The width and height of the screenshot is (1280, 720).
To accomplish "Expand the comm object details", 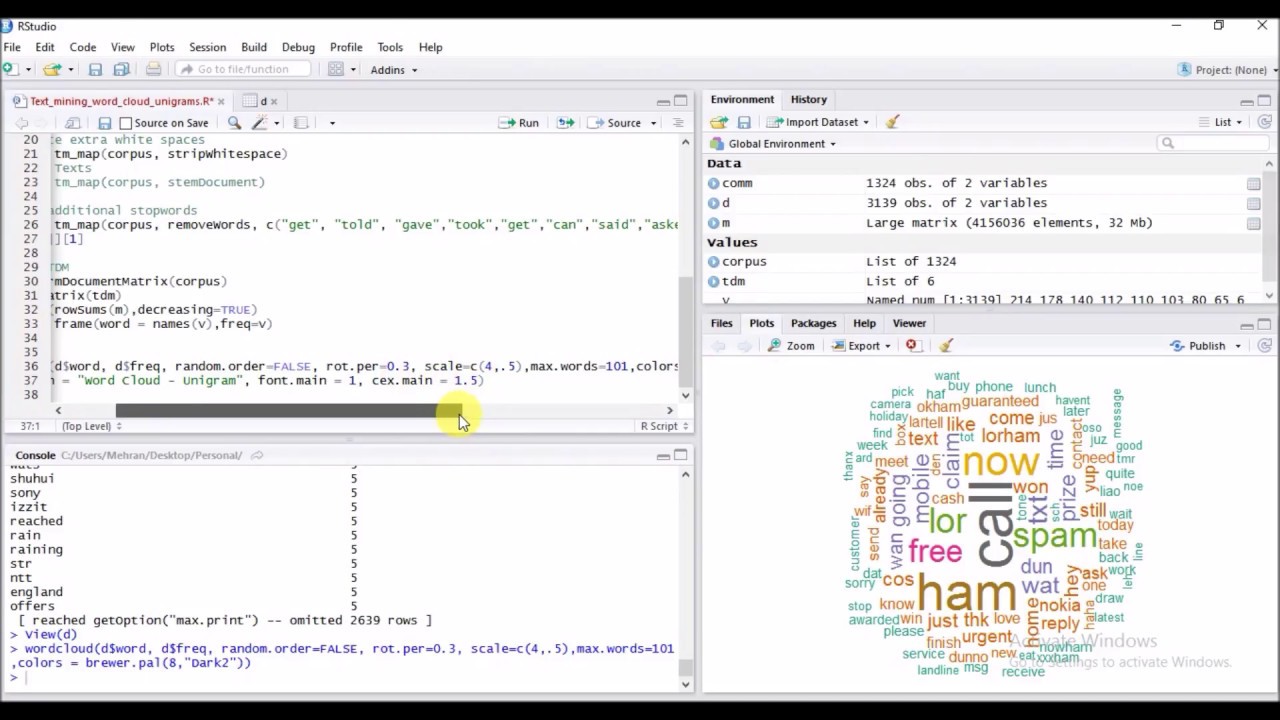I will pos(713,183).
